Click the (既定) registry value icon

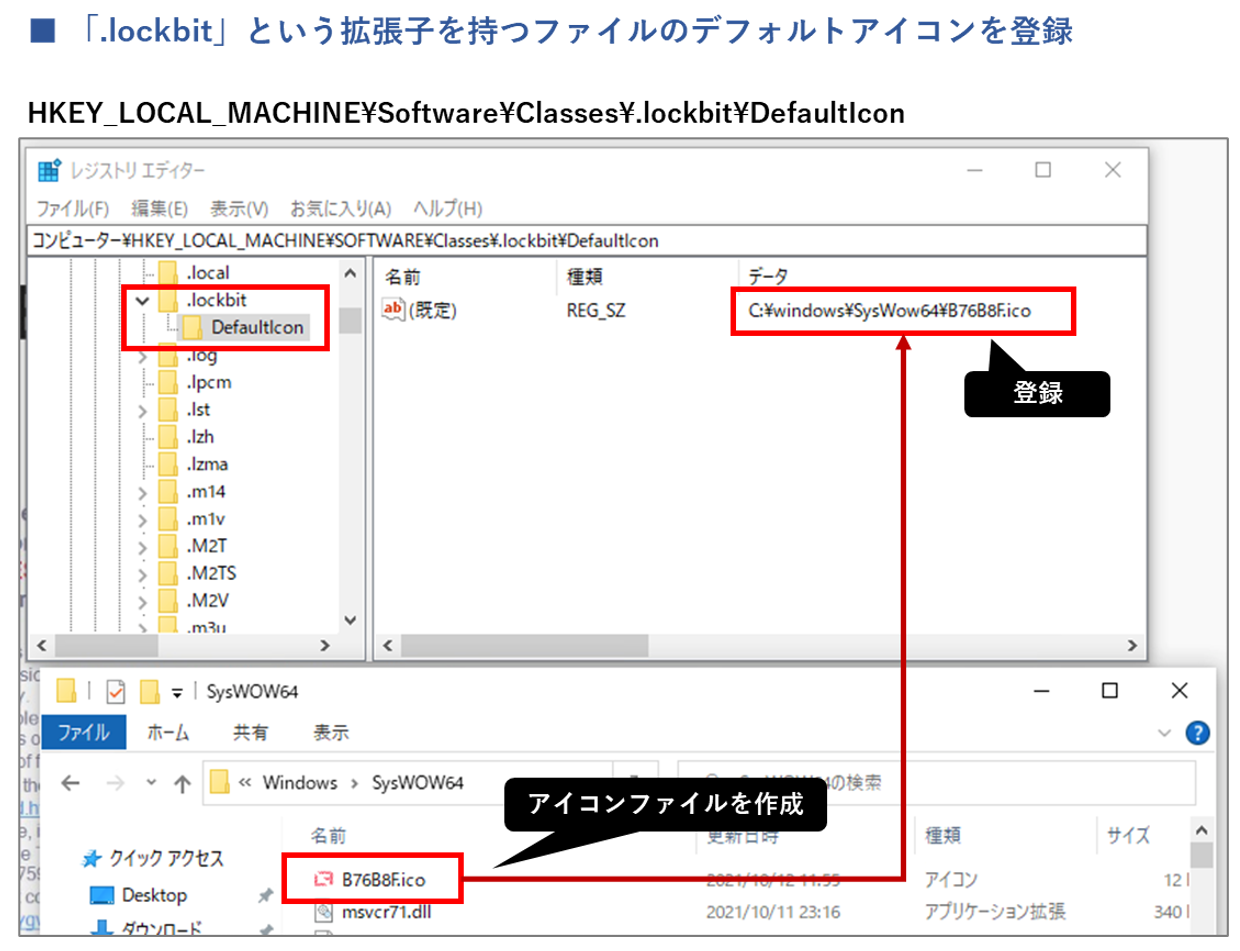[x=393, y=311]
